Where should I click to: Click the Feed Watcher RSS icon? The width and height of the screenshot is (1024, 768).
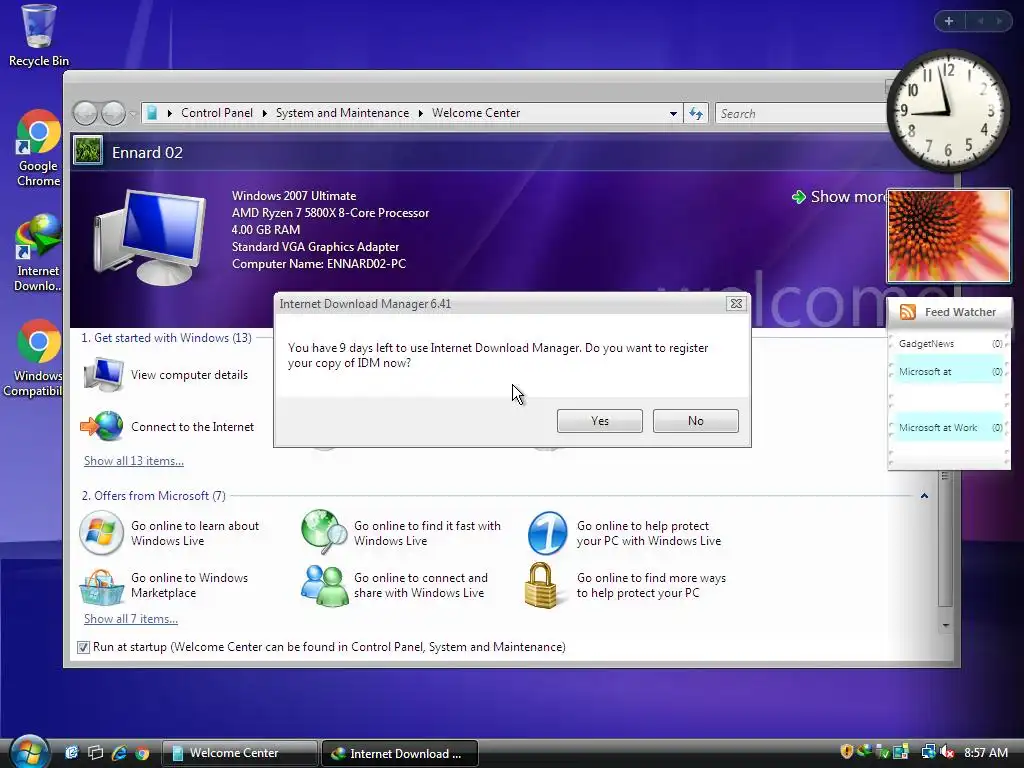[x=908, y=312]
